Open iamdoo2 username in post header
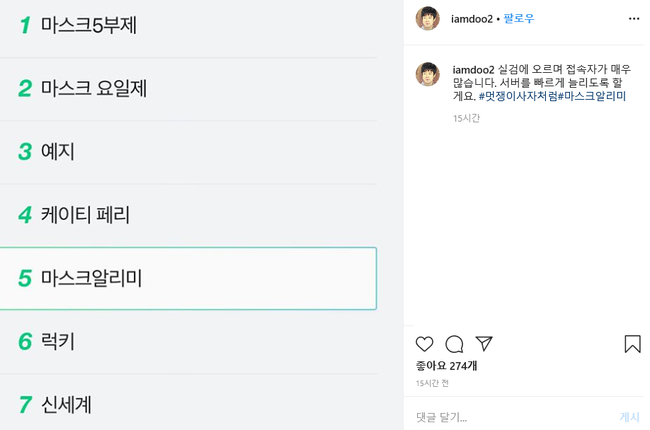 (x=472, y=19)
